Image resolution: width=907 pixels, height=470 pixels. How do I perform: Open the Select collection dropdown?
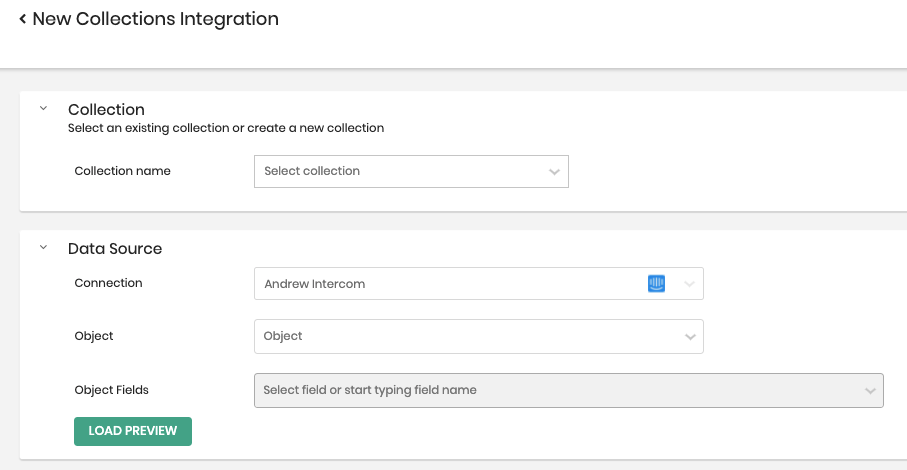pyautogui.click(x=411, y=171)
